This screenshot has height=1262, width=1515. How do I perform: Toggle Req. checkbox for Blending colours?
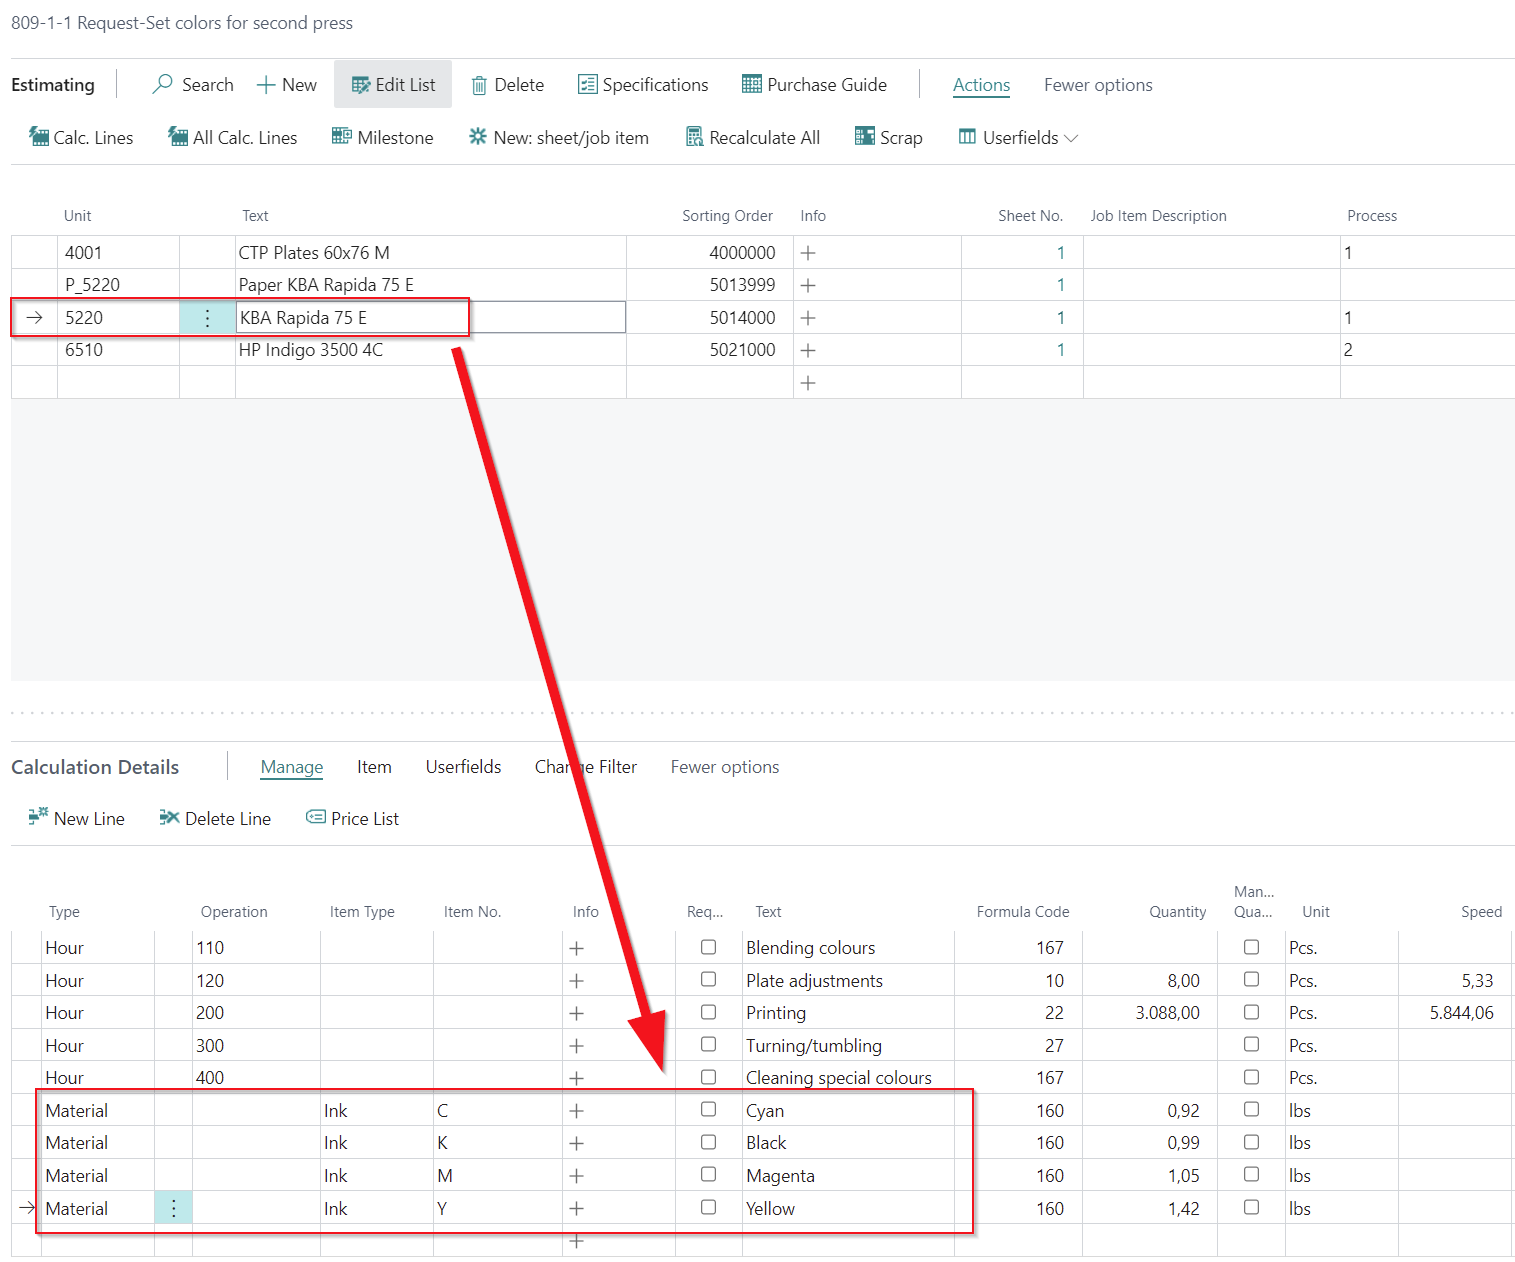tap(708, 946)
